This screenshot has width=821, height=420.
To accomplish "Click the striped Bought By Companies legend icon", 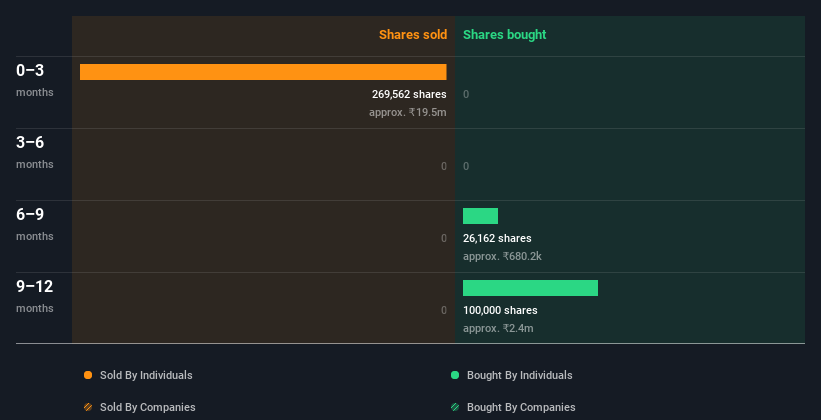I will [455, 407].
